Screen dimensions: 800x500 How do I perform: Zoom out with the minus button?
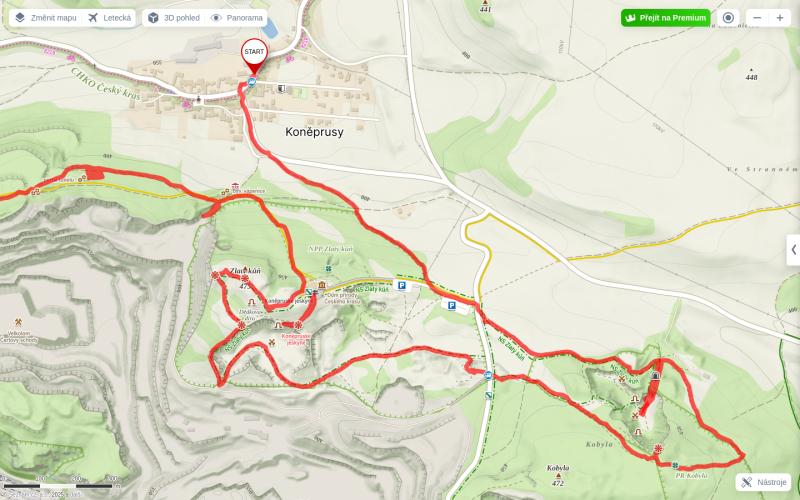click(757, 18)
